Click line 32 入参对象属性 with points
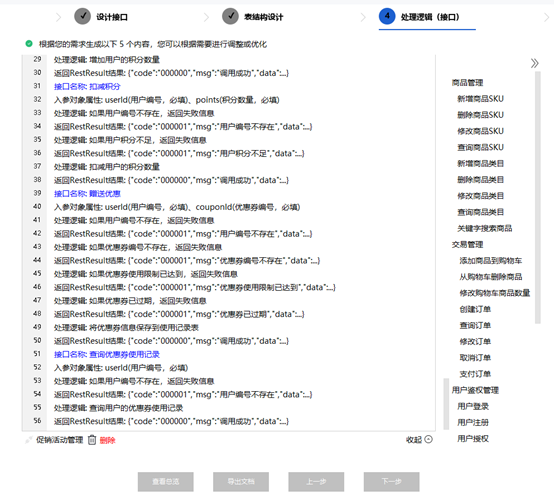The height and width of the screenshot is (495, 554). (166, 100)
